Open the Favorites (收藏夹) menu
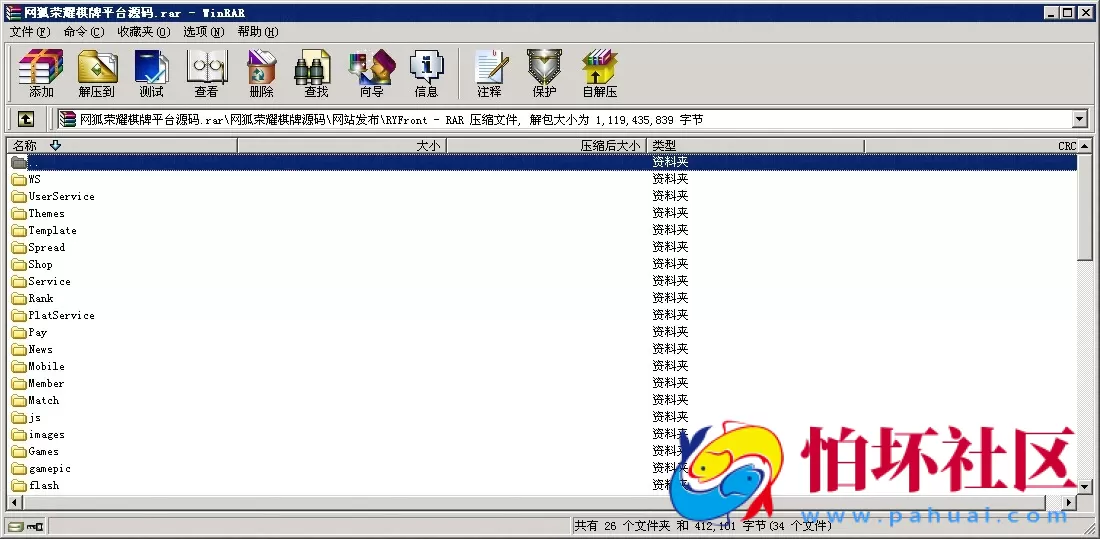Image resolution: width=1100 pixels, height=539 pixels. pos(144,32)
